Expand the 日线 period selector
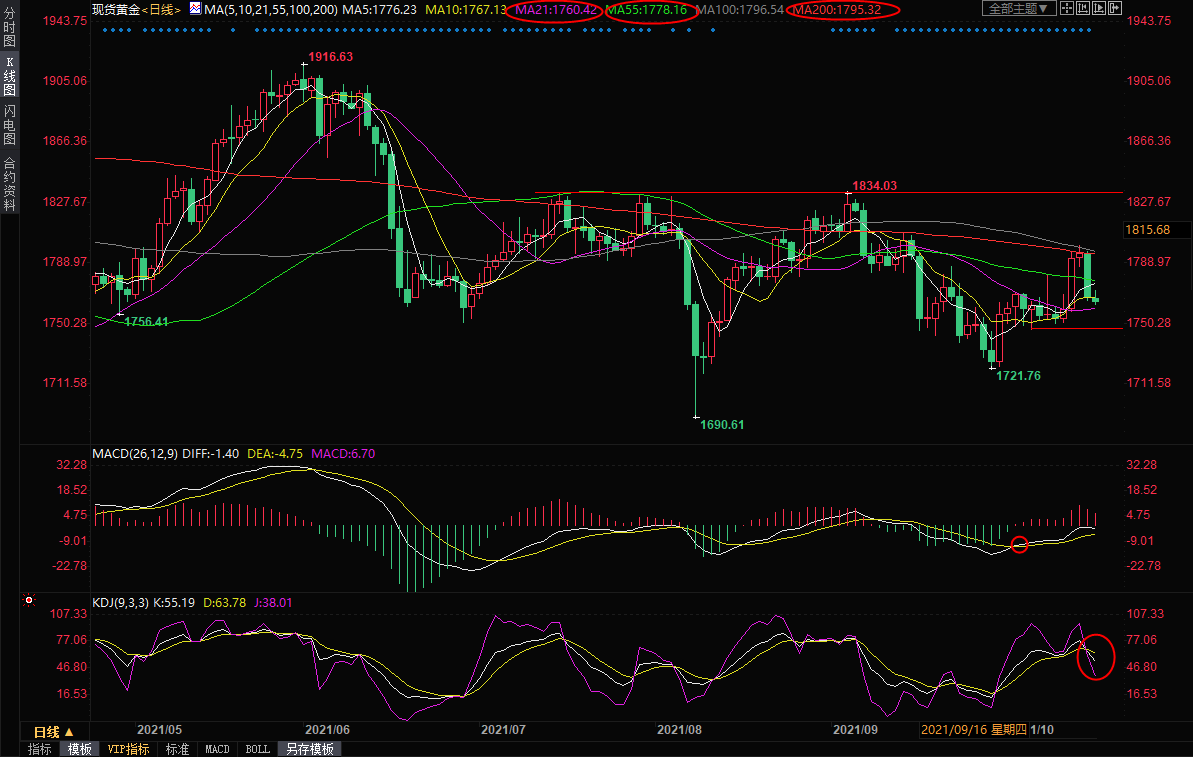The width and height of the screenshot is (1193, 757). click(x=53, y=731)
